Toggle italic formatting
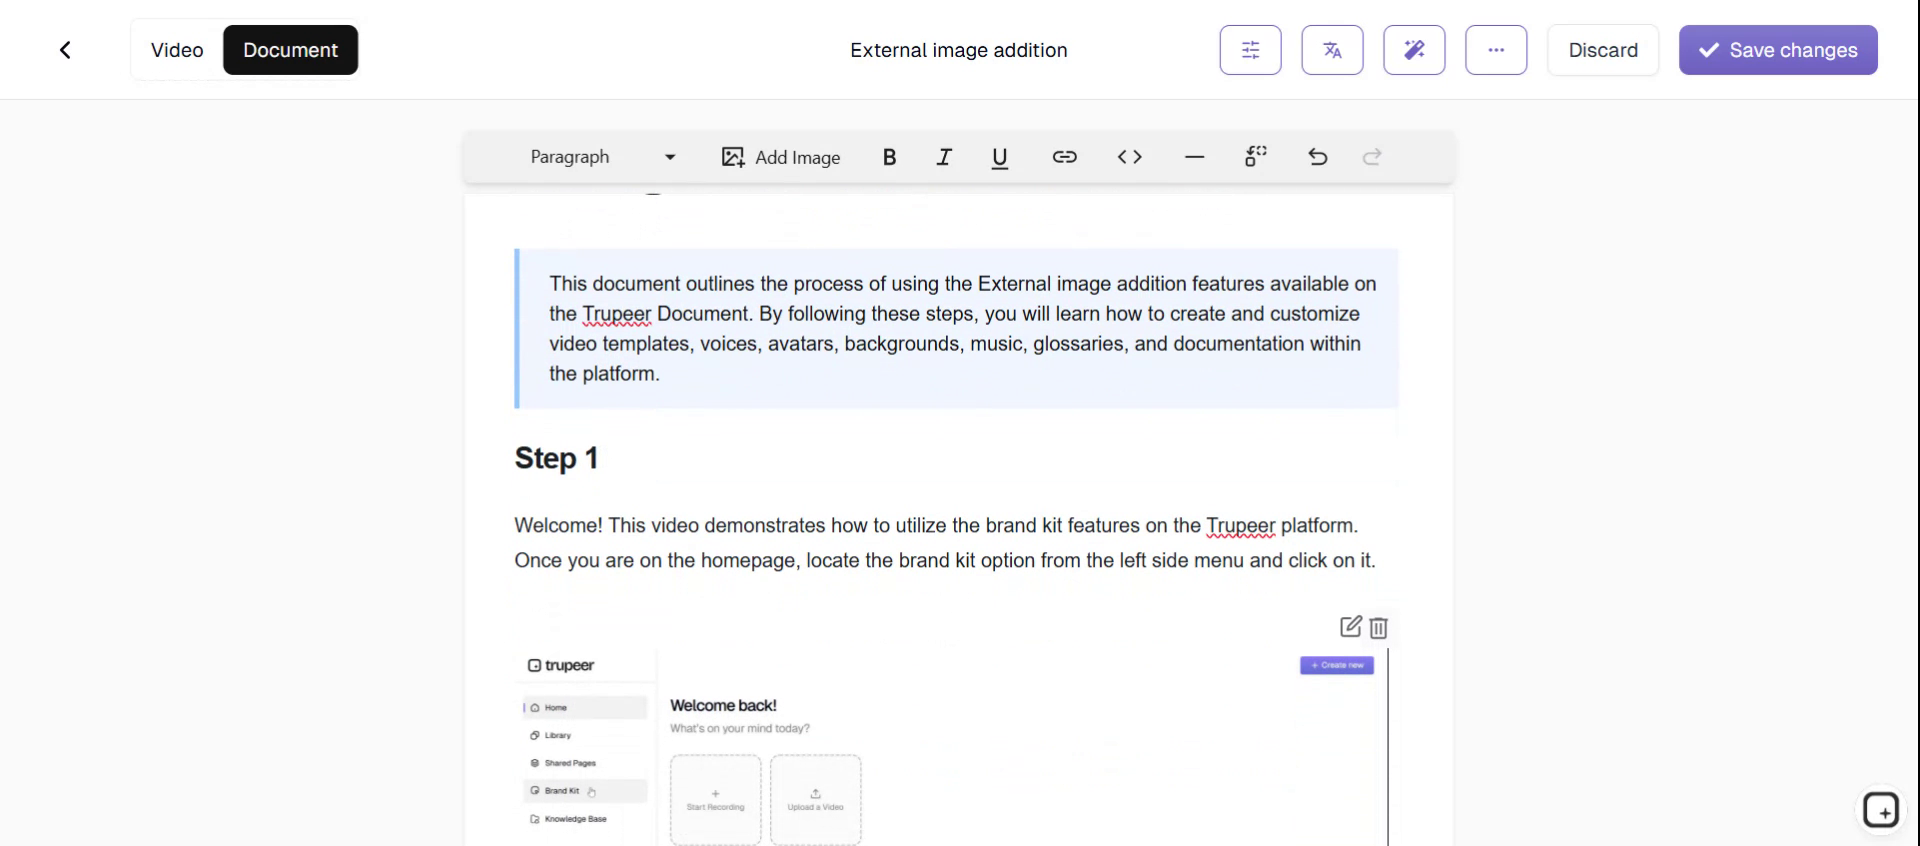 pos(944,157)
